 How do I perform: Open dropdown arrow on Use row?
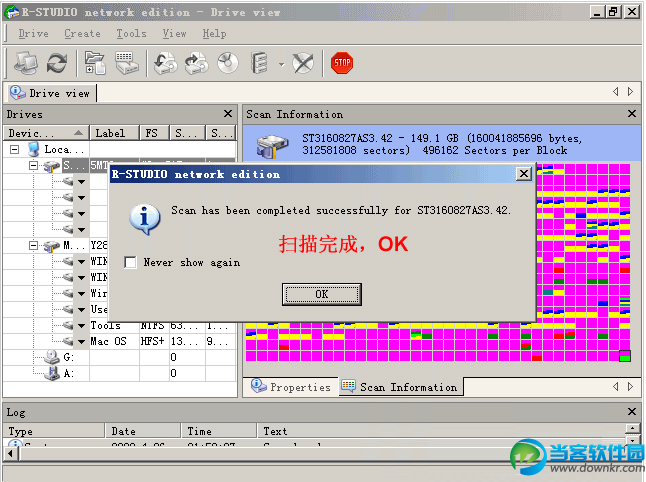pyautogui.click(x=82, y=309)
